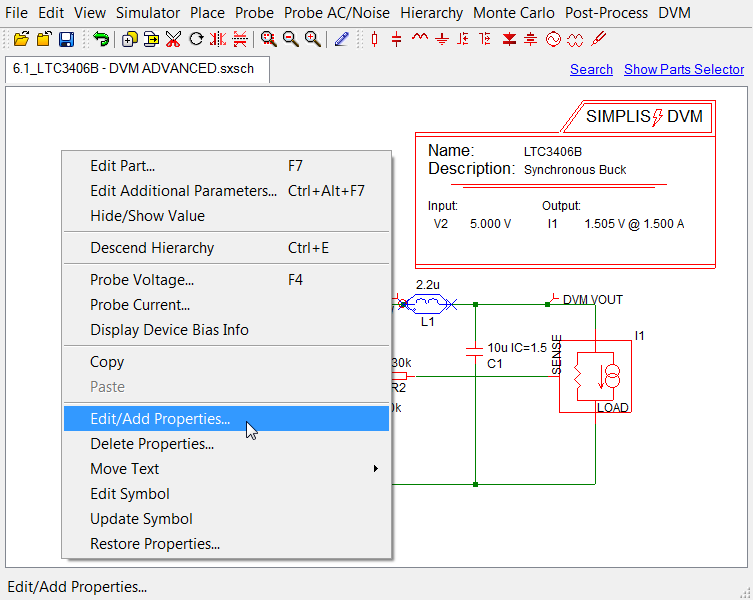Click the Search link
The height and width of the screenshot is (600, 753).
tap(591, 69)
